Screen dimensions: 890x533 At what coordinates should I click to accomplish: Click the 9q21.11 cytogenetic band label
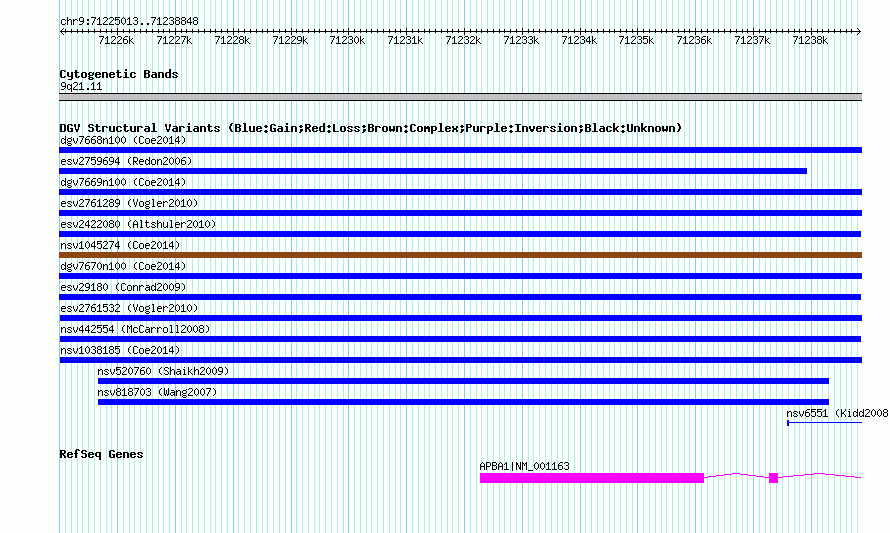(x=81, y=86)
